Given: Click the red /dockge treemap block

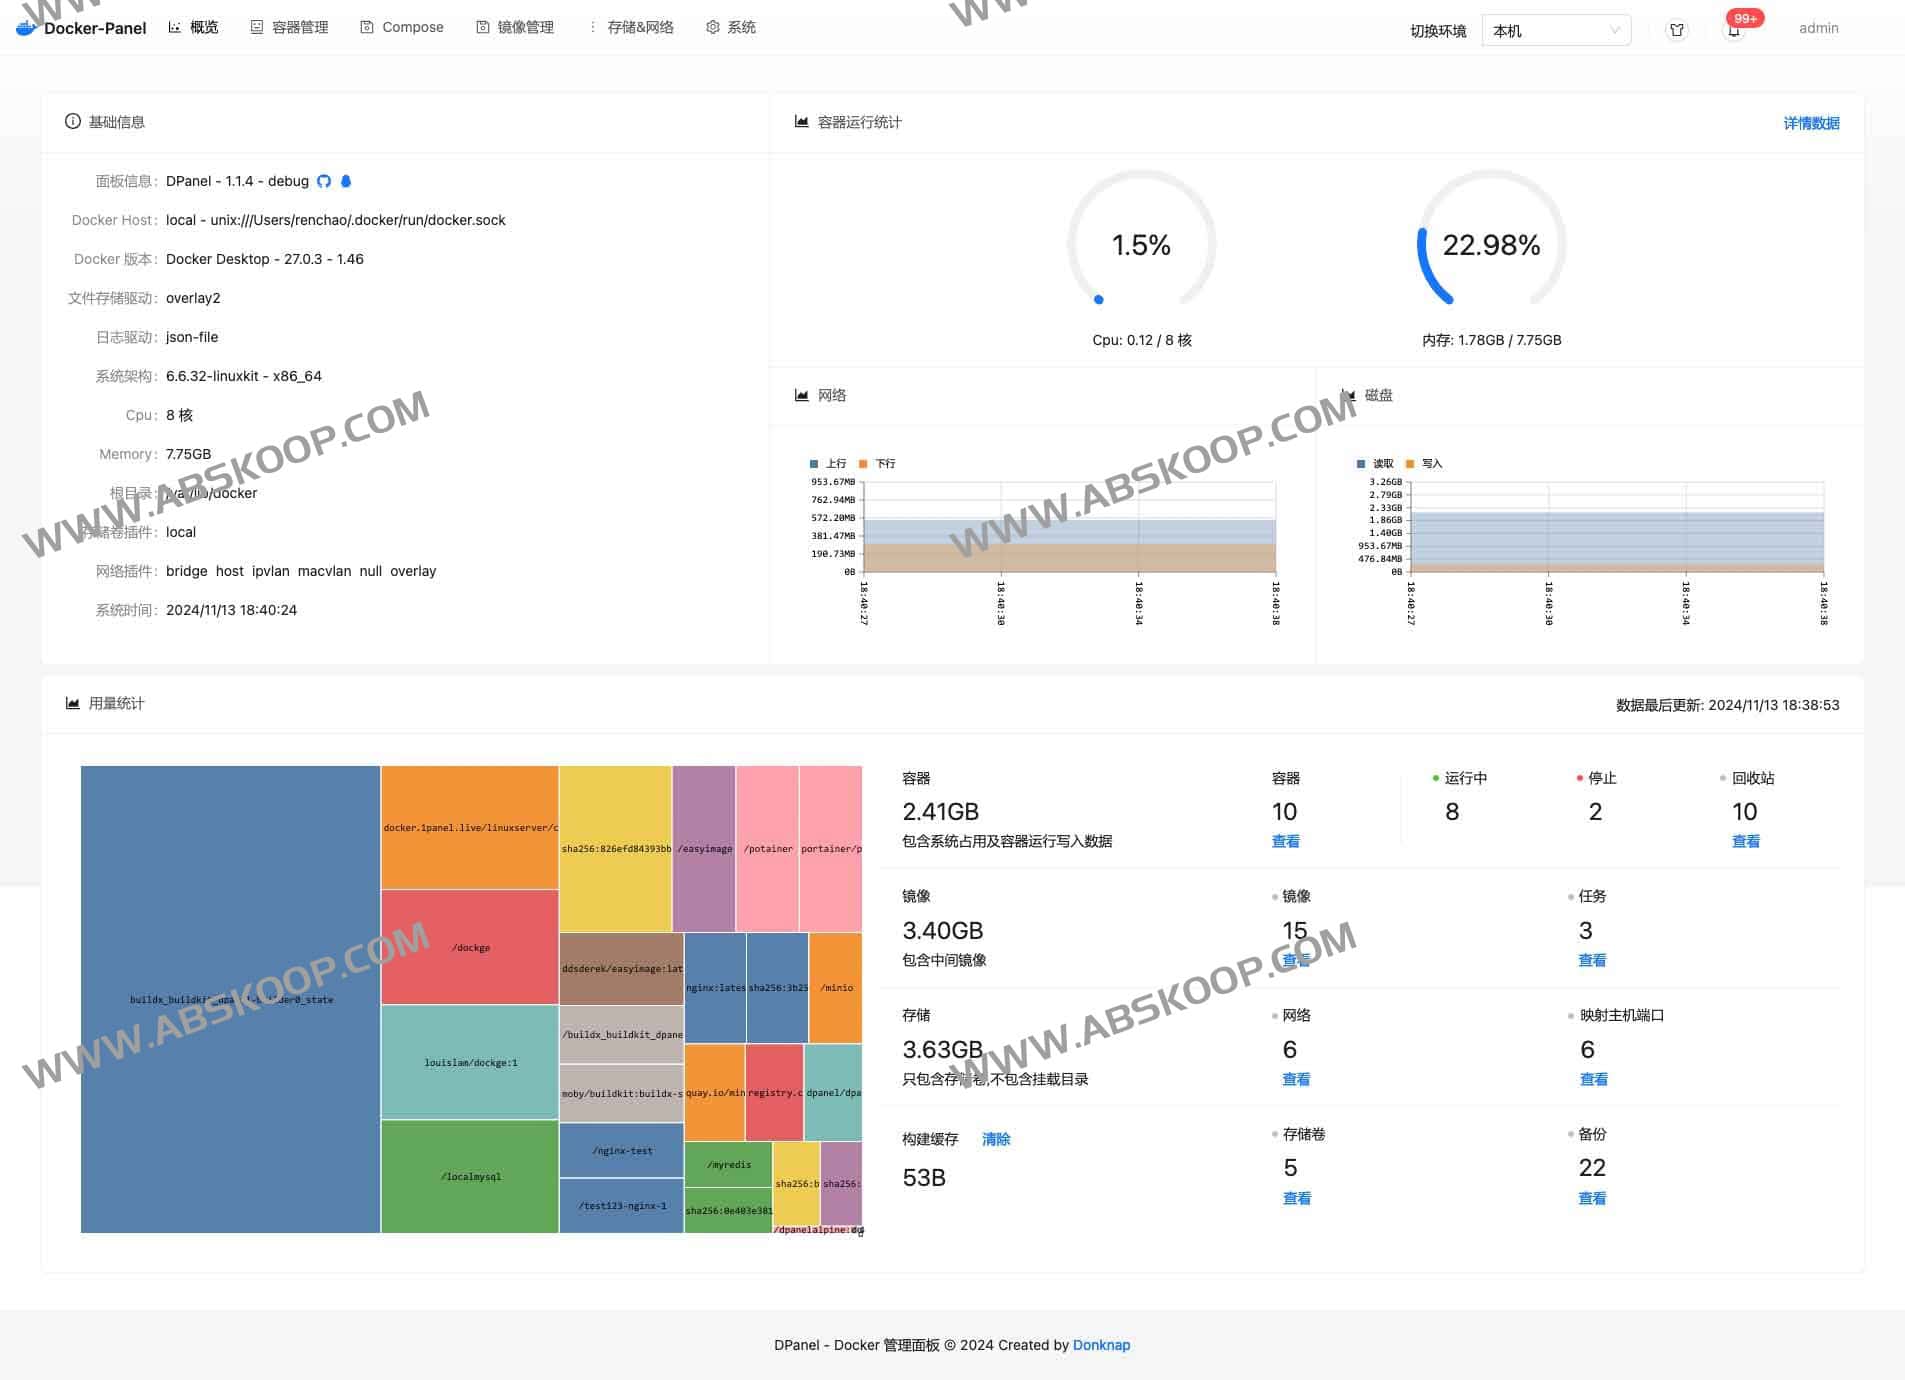Looking at the screenshot, I should pos(470,947).
